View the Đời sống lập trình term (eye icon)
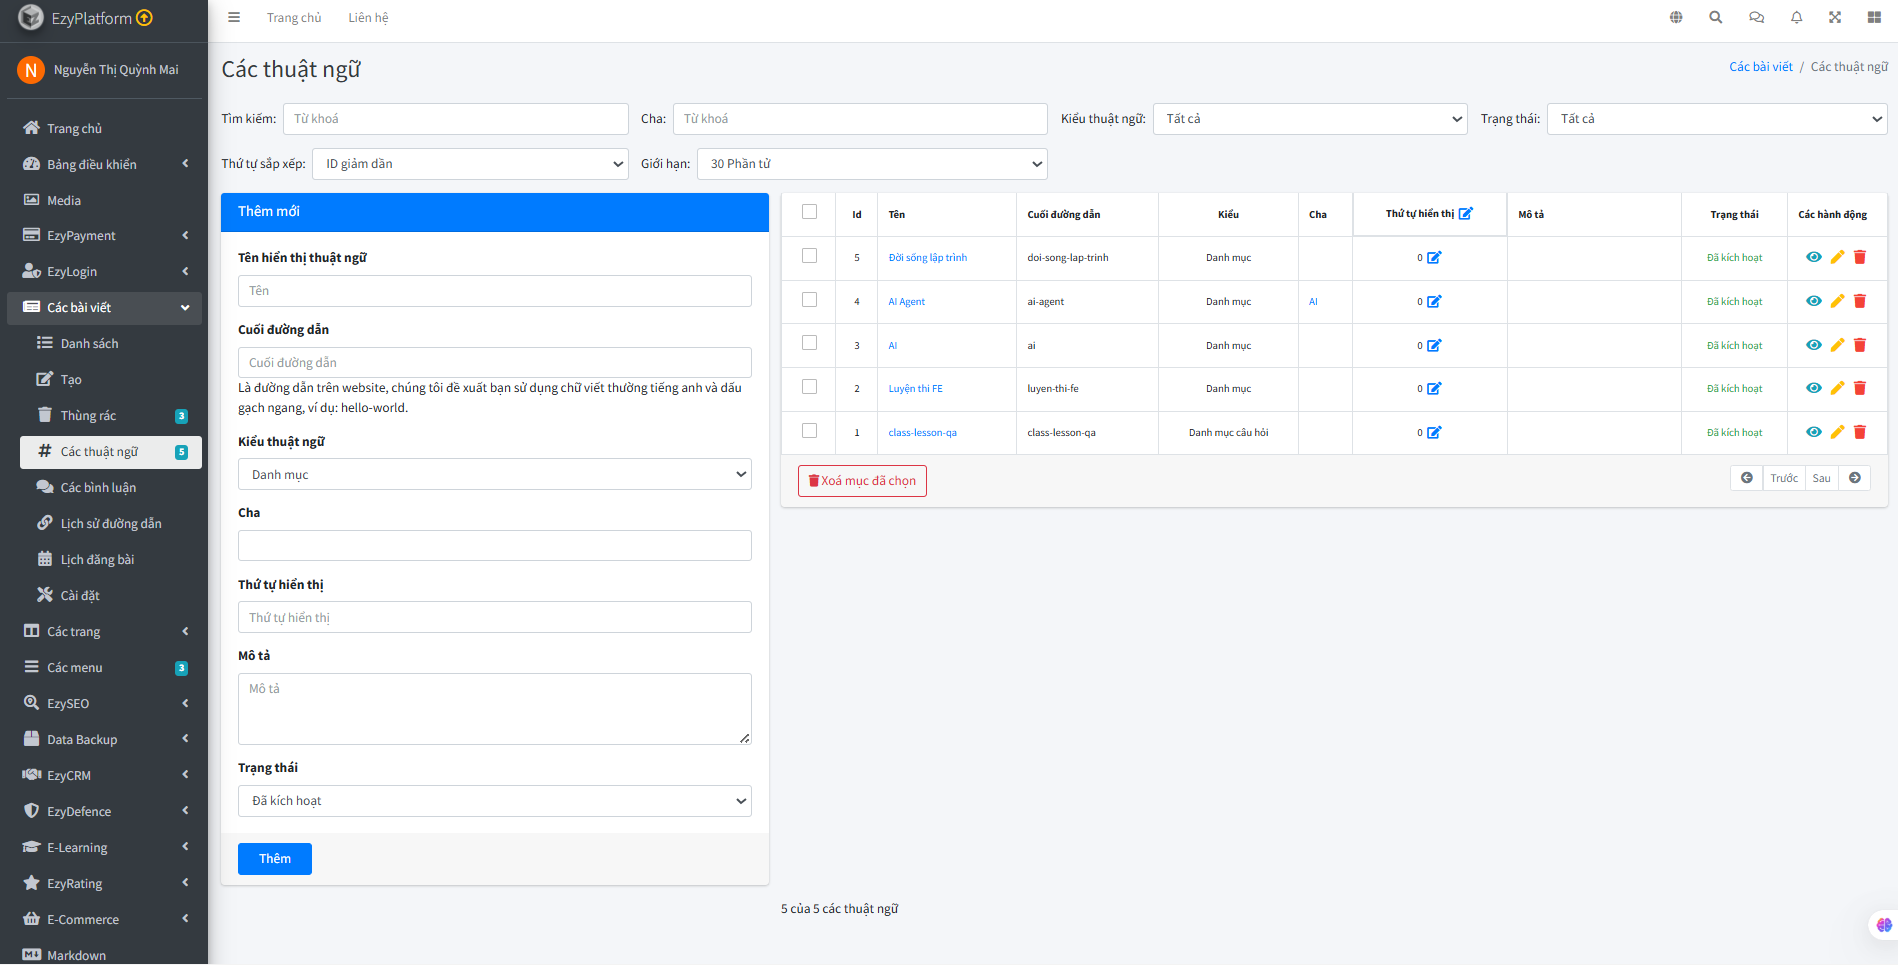Viewport: 1898px width, 965px height. tap(1813, 257)
